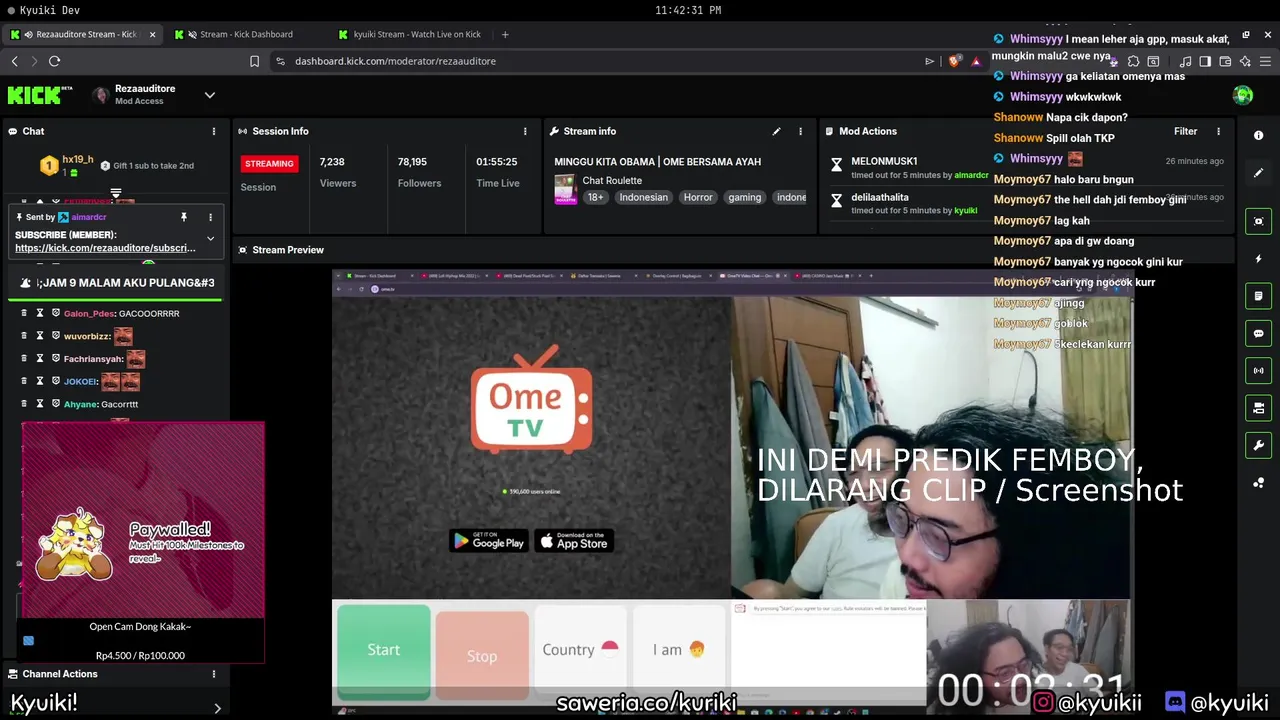Timeout Galon_Pdes using the hourglass icon
The width and height of the screenshot is (1280, 720).
40,313
